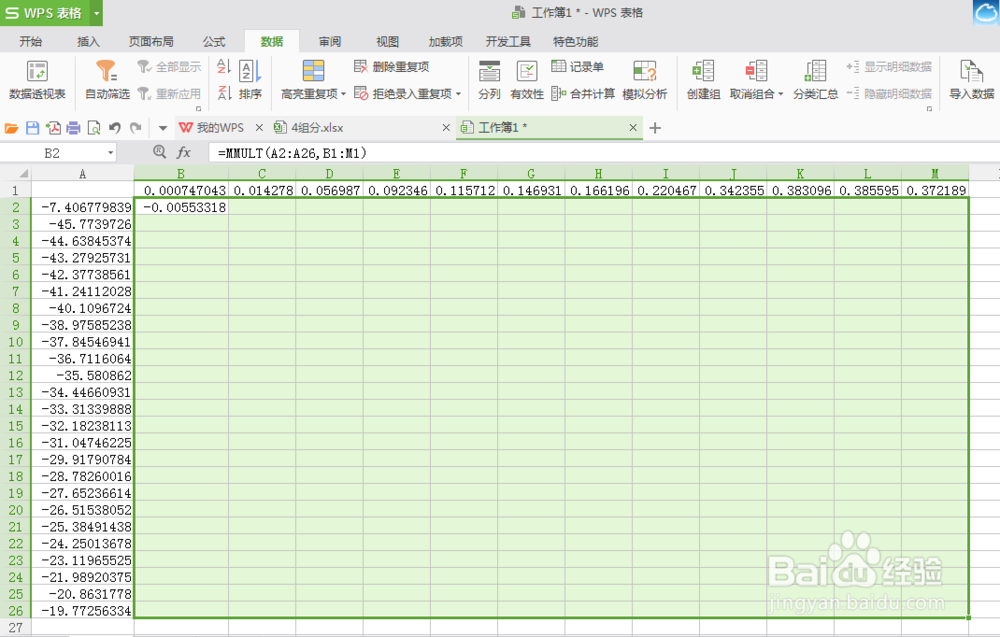Expand the 高亮重复项 dropdown arrow
Screen dimensions: 1000x637
(343, 94)
